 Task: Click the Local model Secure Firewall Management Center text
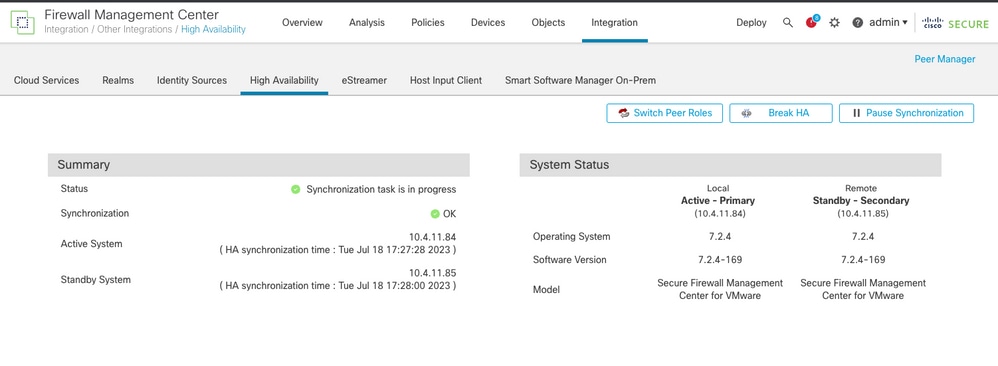tap(720, 289)
